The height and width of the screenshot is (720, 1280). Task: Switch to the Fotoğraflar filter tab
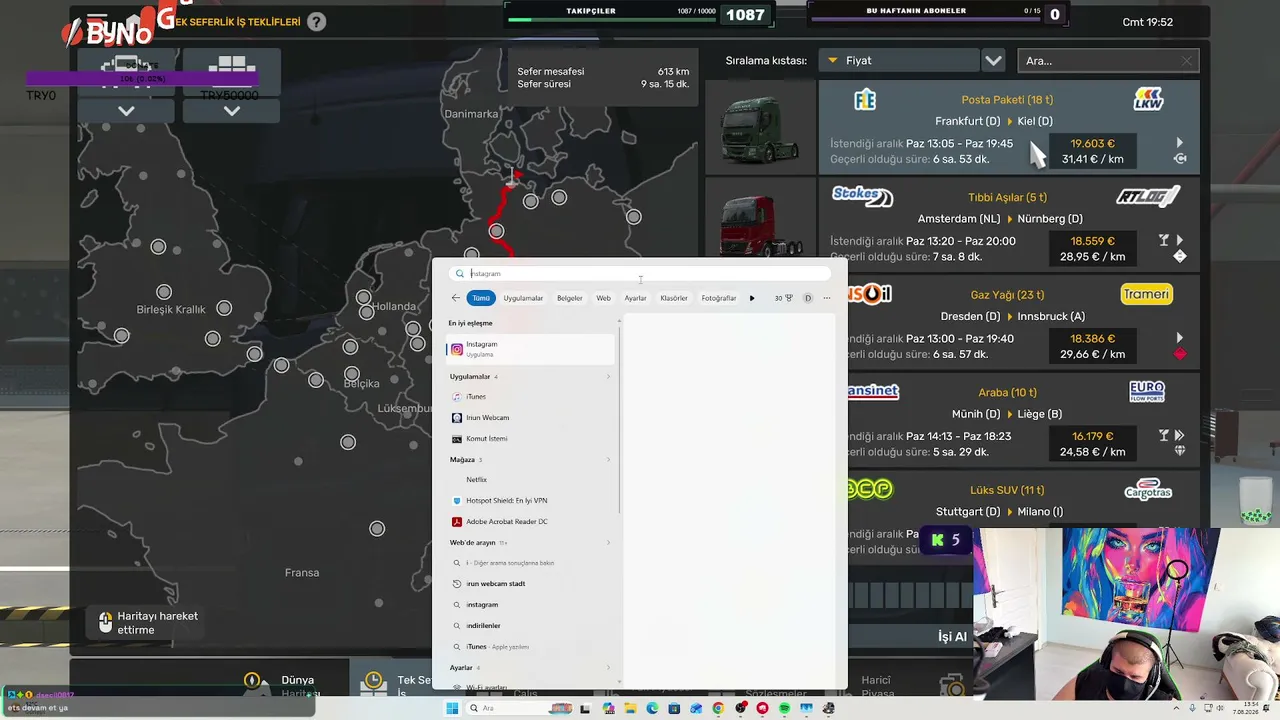(x=719, y=298)
